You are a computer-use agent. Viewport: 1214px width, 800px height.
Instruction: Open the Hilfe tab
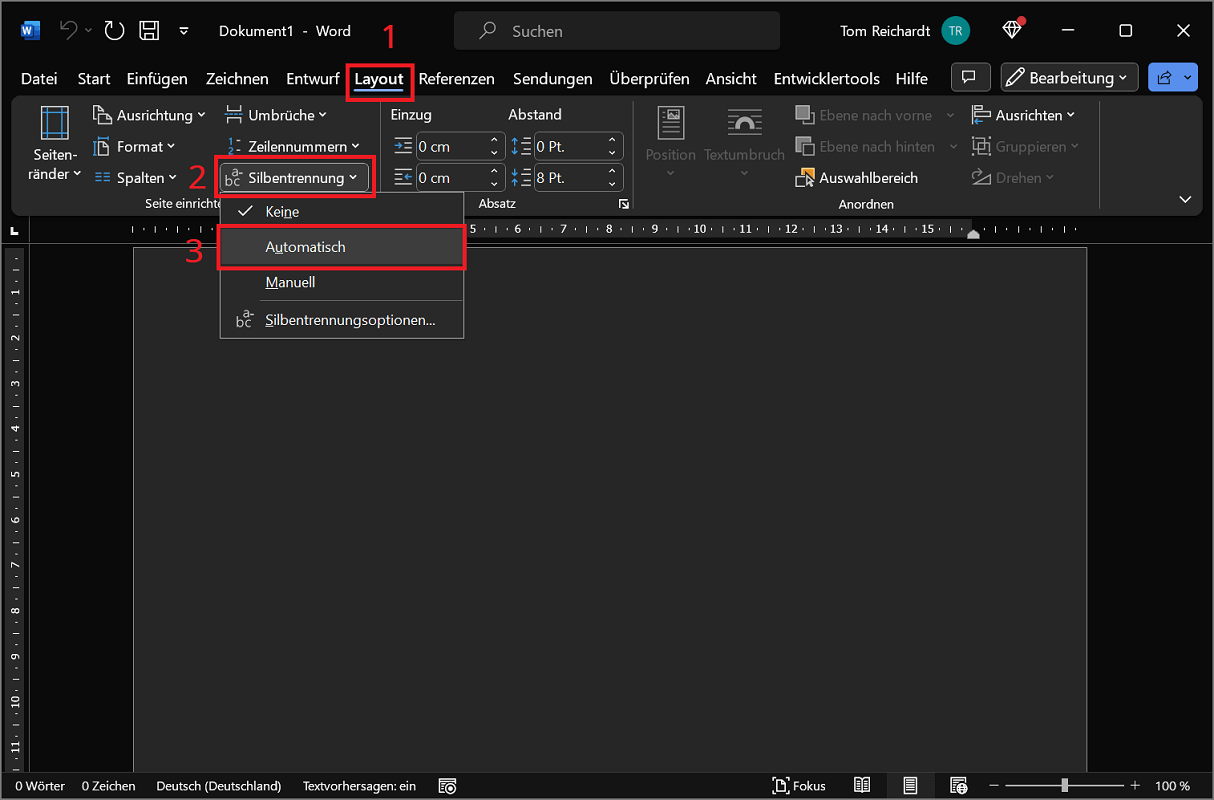click(911, 78)
